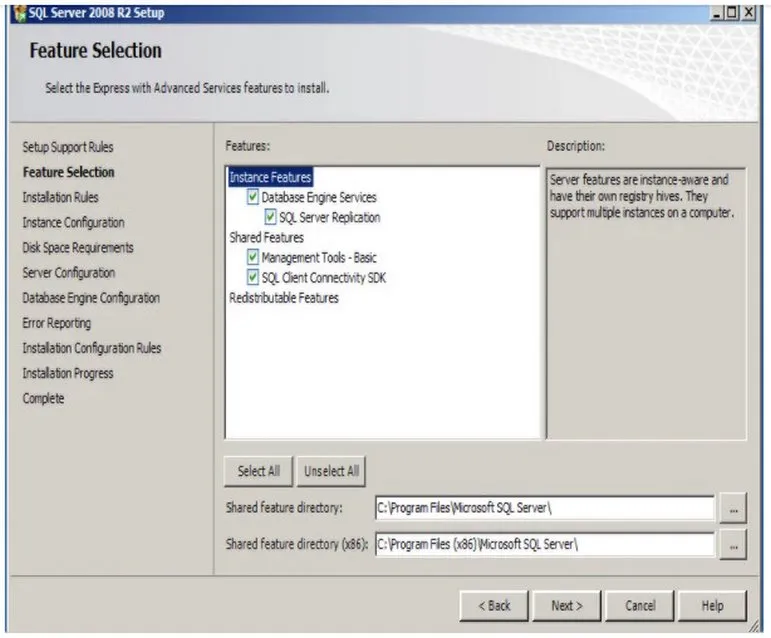Image resolution: width=771 pixels, height=638 pixels.
Task: Click the Error Reporting step
Action: pyautogui.click(x=57, y=323)
